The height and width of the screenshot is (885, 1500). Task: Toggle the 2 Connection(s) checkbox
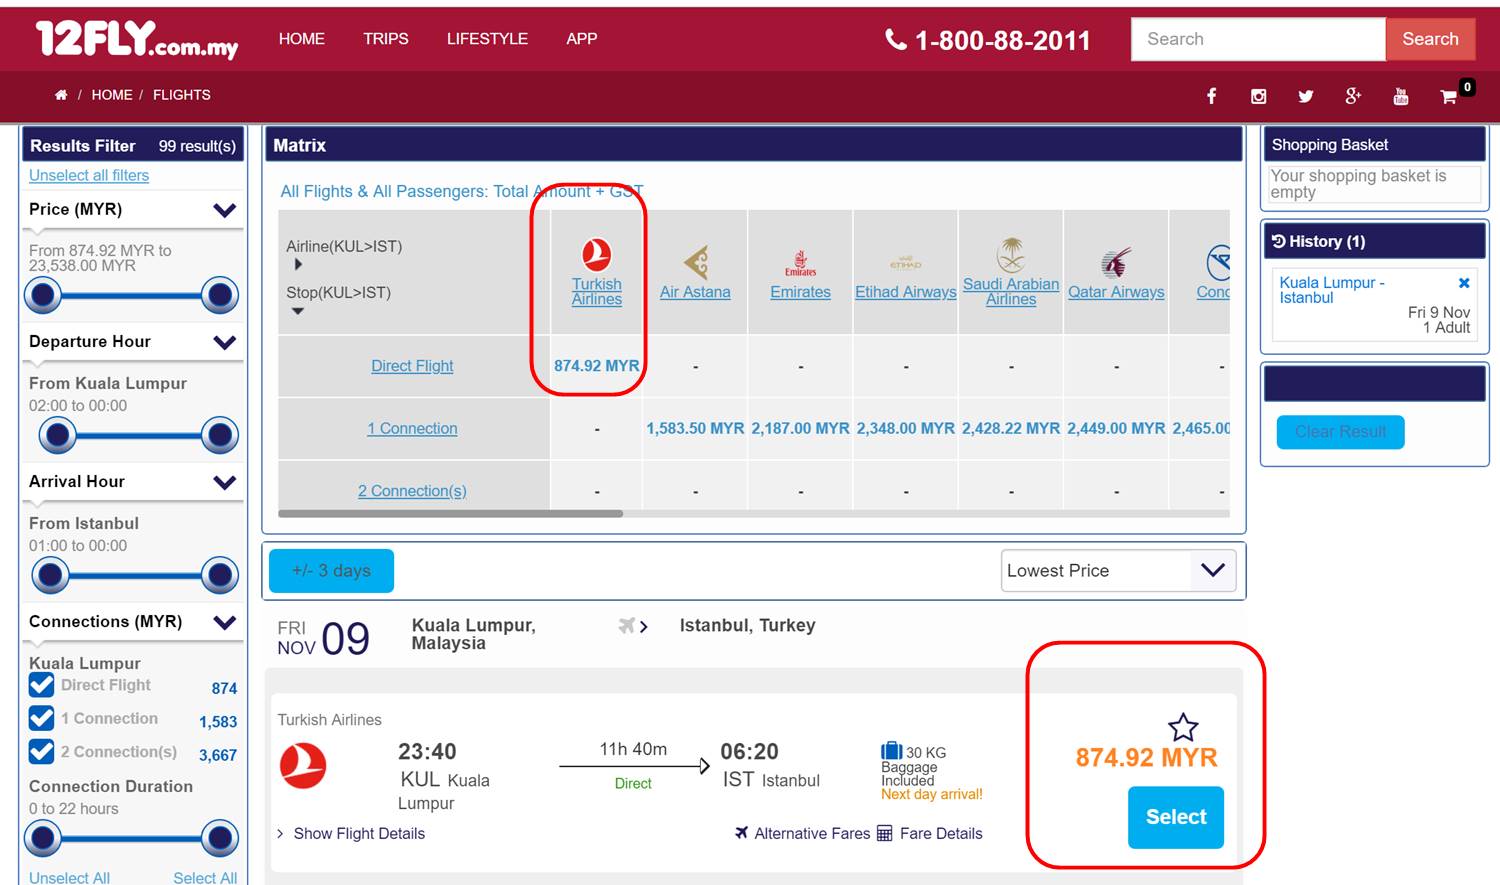[x=42, y=751]
